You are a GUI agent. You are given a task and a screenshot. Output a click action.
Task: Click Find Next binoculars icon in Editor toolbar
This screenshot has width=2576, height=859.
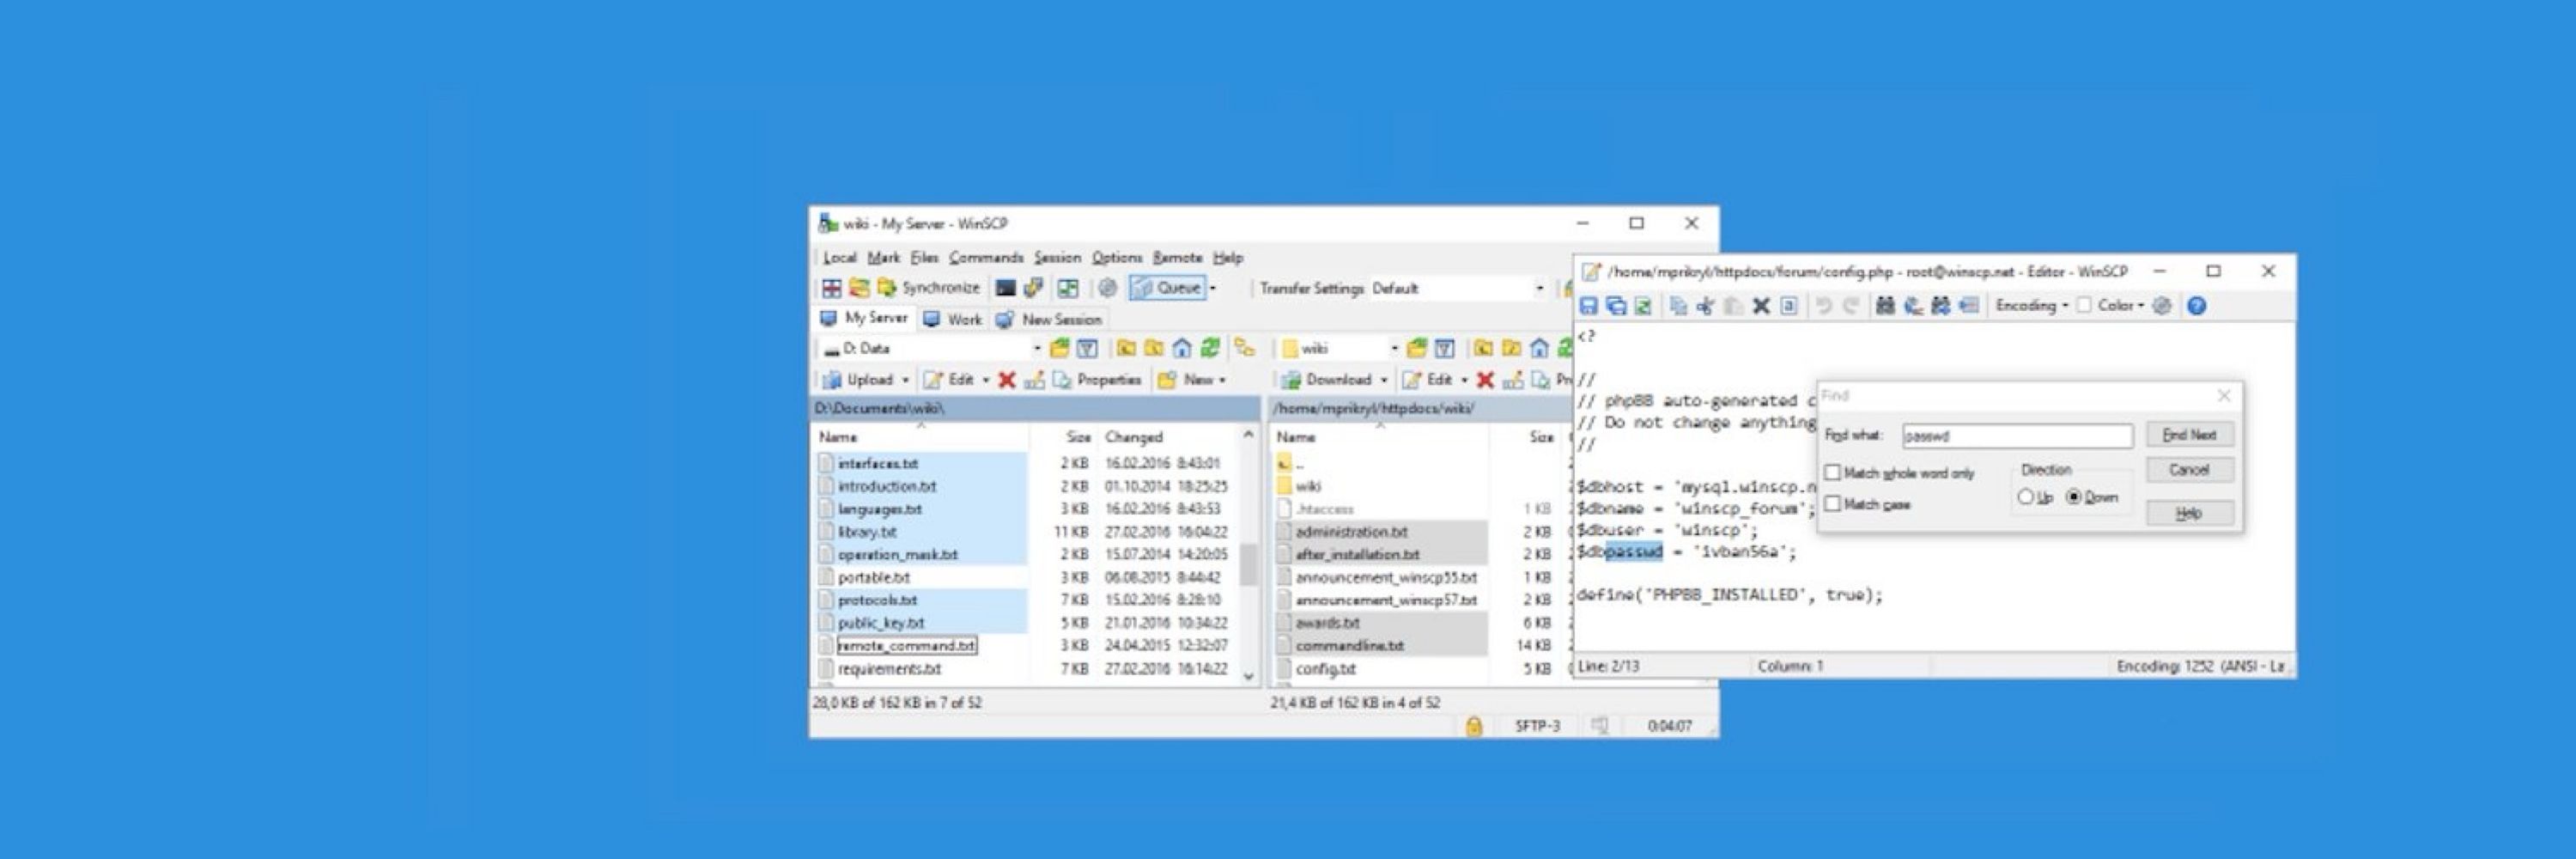pyautogui.click(x=1941, y=306)
